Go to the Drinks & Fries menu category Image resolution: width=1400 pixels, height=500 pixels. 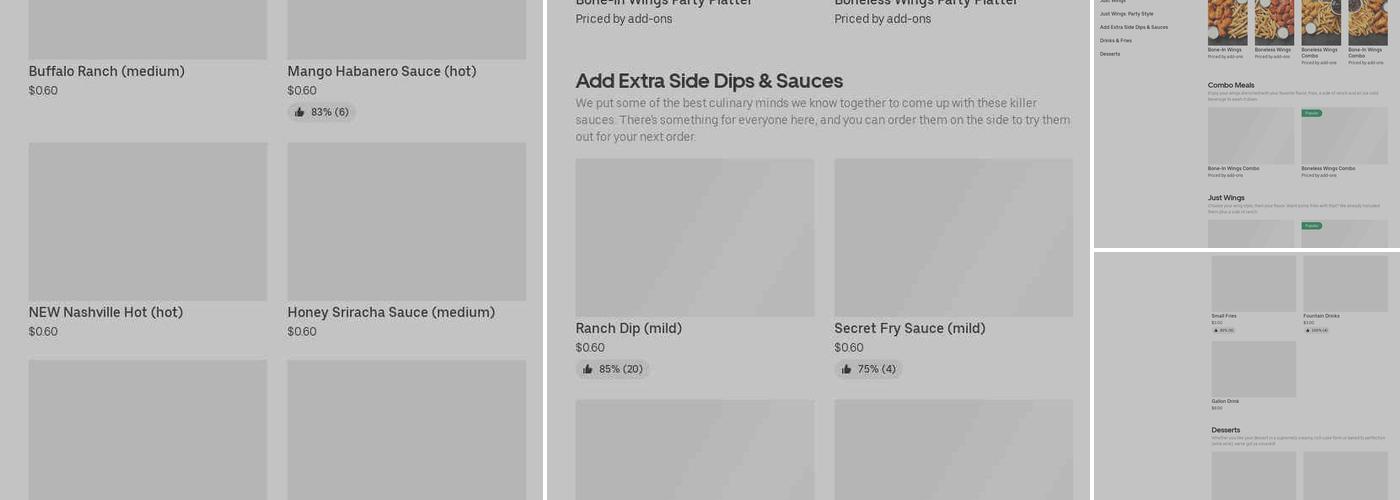(x=1116, y=41)
